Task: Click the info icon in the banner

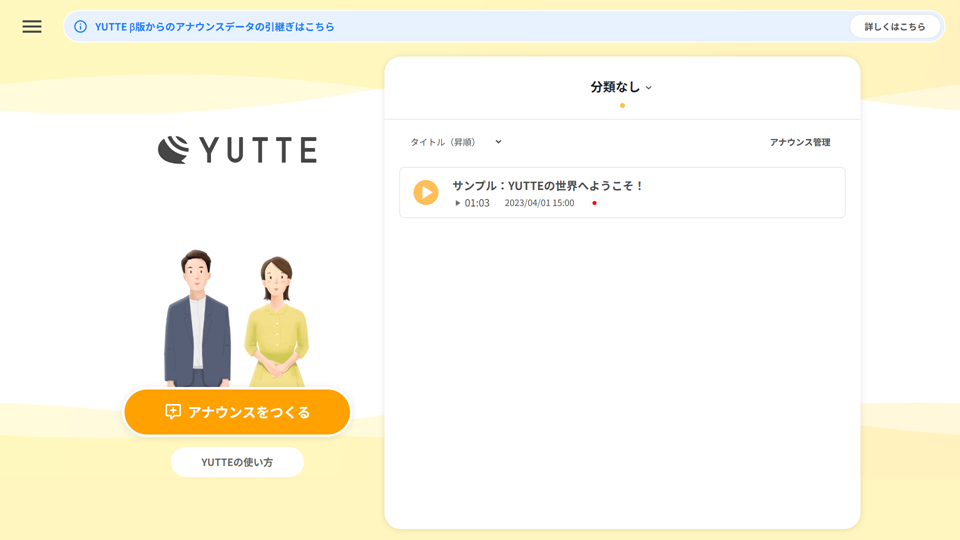Action: point(80,27)
